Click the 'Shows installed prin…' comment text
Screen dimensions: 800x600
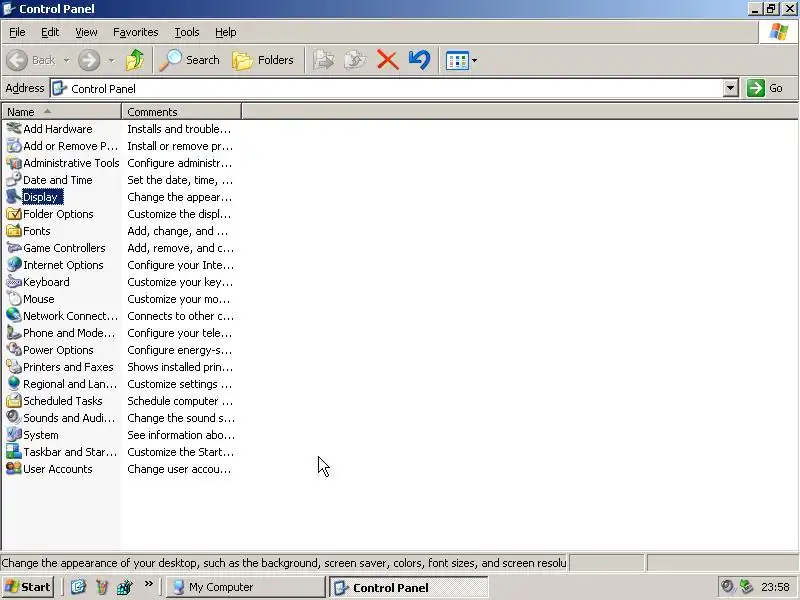(180, 367)
